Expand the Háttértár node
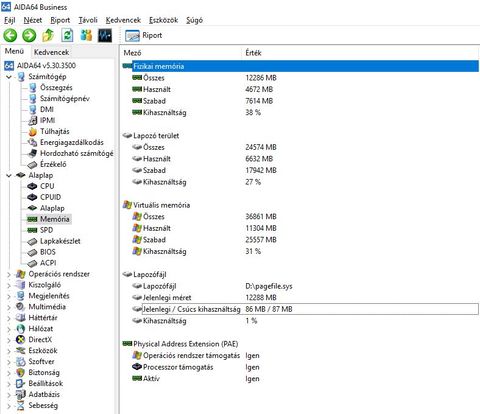Screen dimensions: 480x414 pos(9,318)
